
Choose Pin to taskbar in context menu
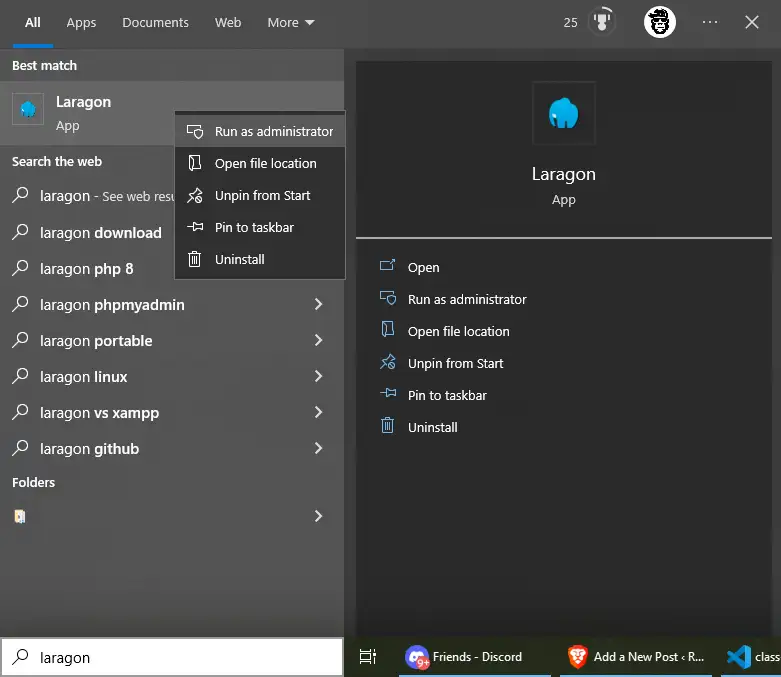click(254, 227)
